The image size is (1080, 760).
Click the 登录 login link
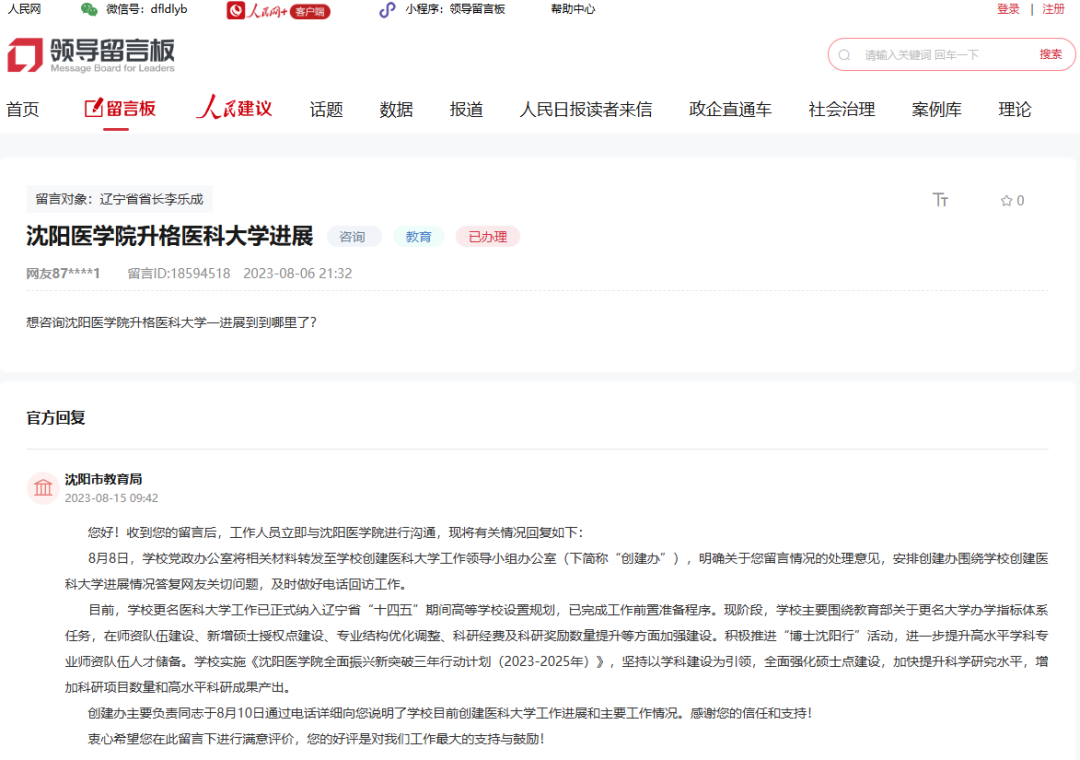(1007, 9)
